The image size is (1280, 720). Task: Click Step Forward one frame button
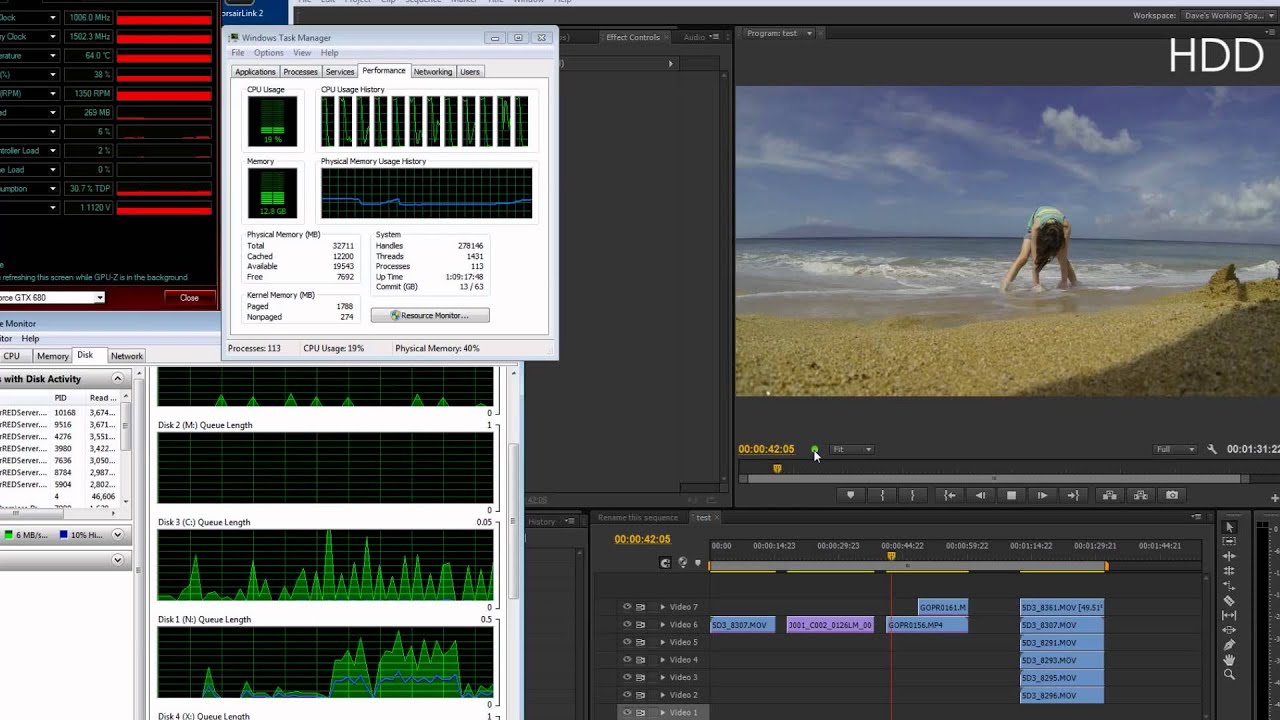1042,495
